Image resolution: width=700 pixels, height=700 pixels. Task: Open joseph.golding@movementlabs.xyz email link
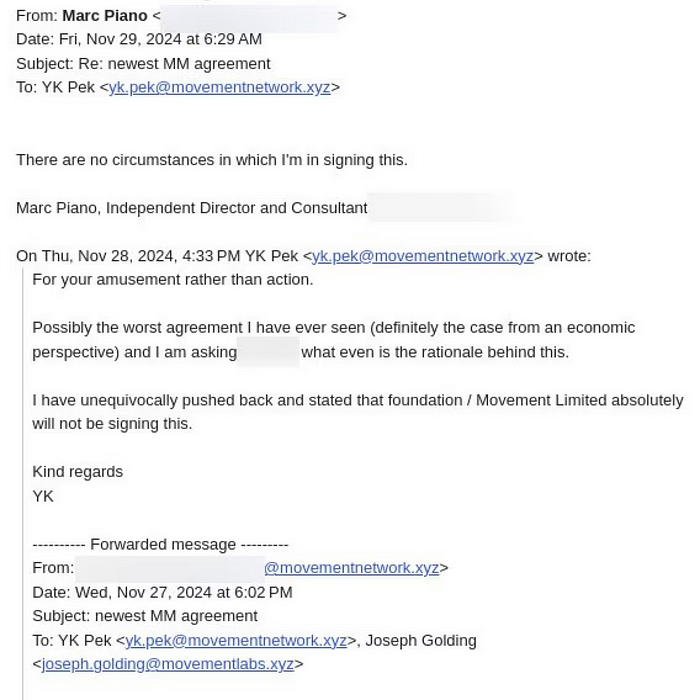(x=168, y=664)
